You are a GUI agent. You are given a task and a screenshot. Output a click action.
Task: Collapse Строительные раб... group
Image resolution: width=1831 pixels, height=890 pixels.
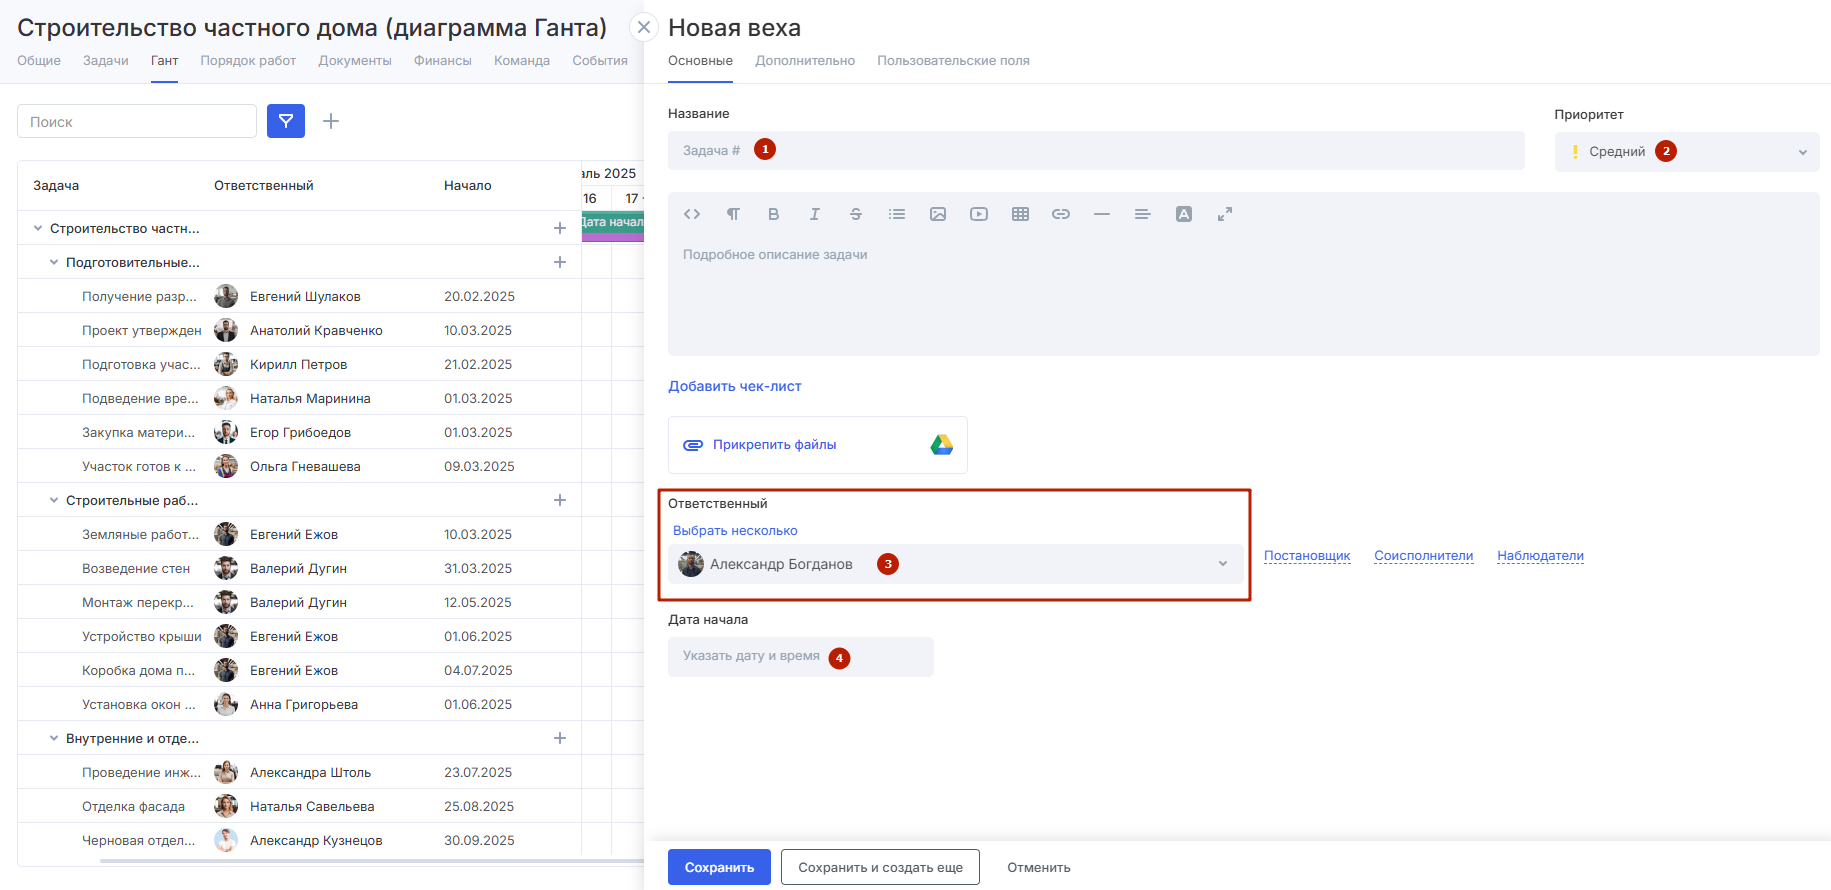[54, 500]
